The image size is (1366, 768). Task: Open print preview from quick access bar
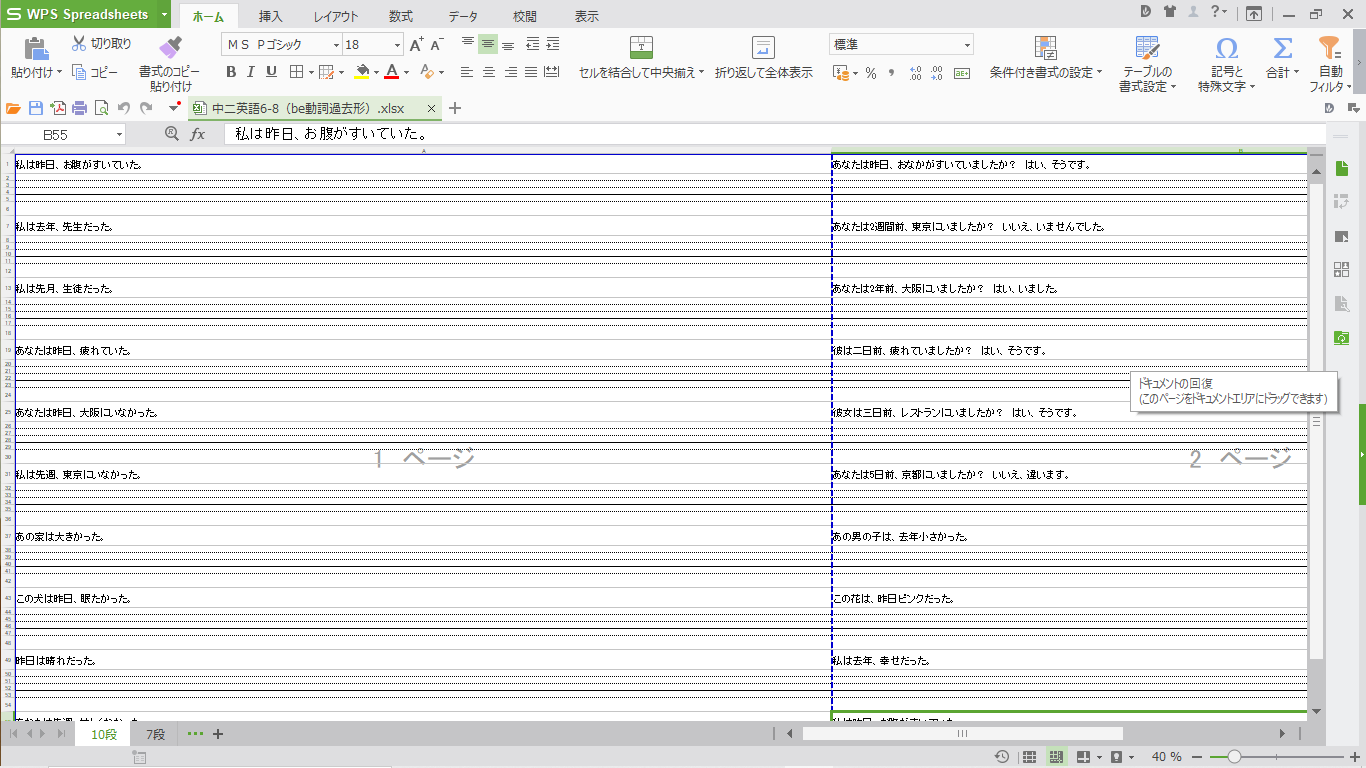(x=102, y=108)
